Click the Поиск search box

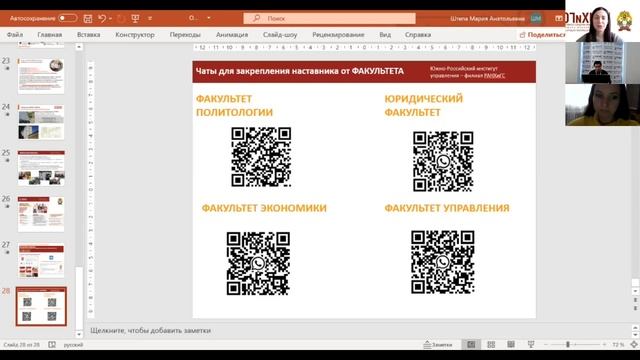pos(329,18)
